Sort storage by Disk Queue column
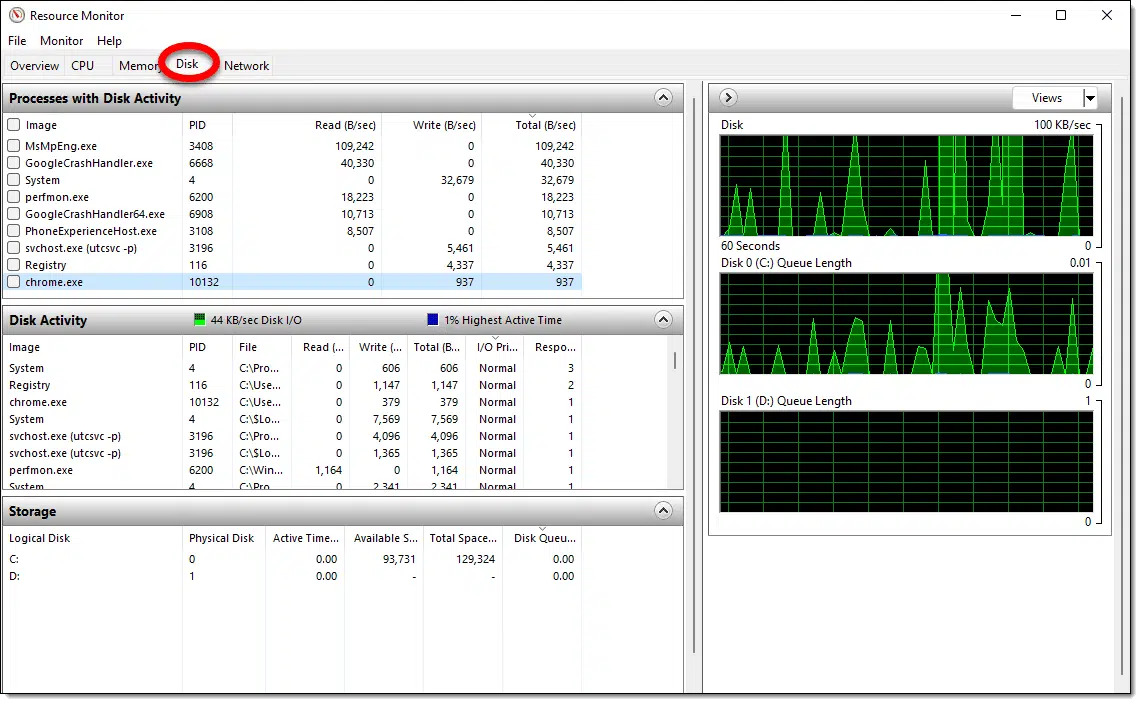The image size is (1141, 704). (x=542, y=538)
